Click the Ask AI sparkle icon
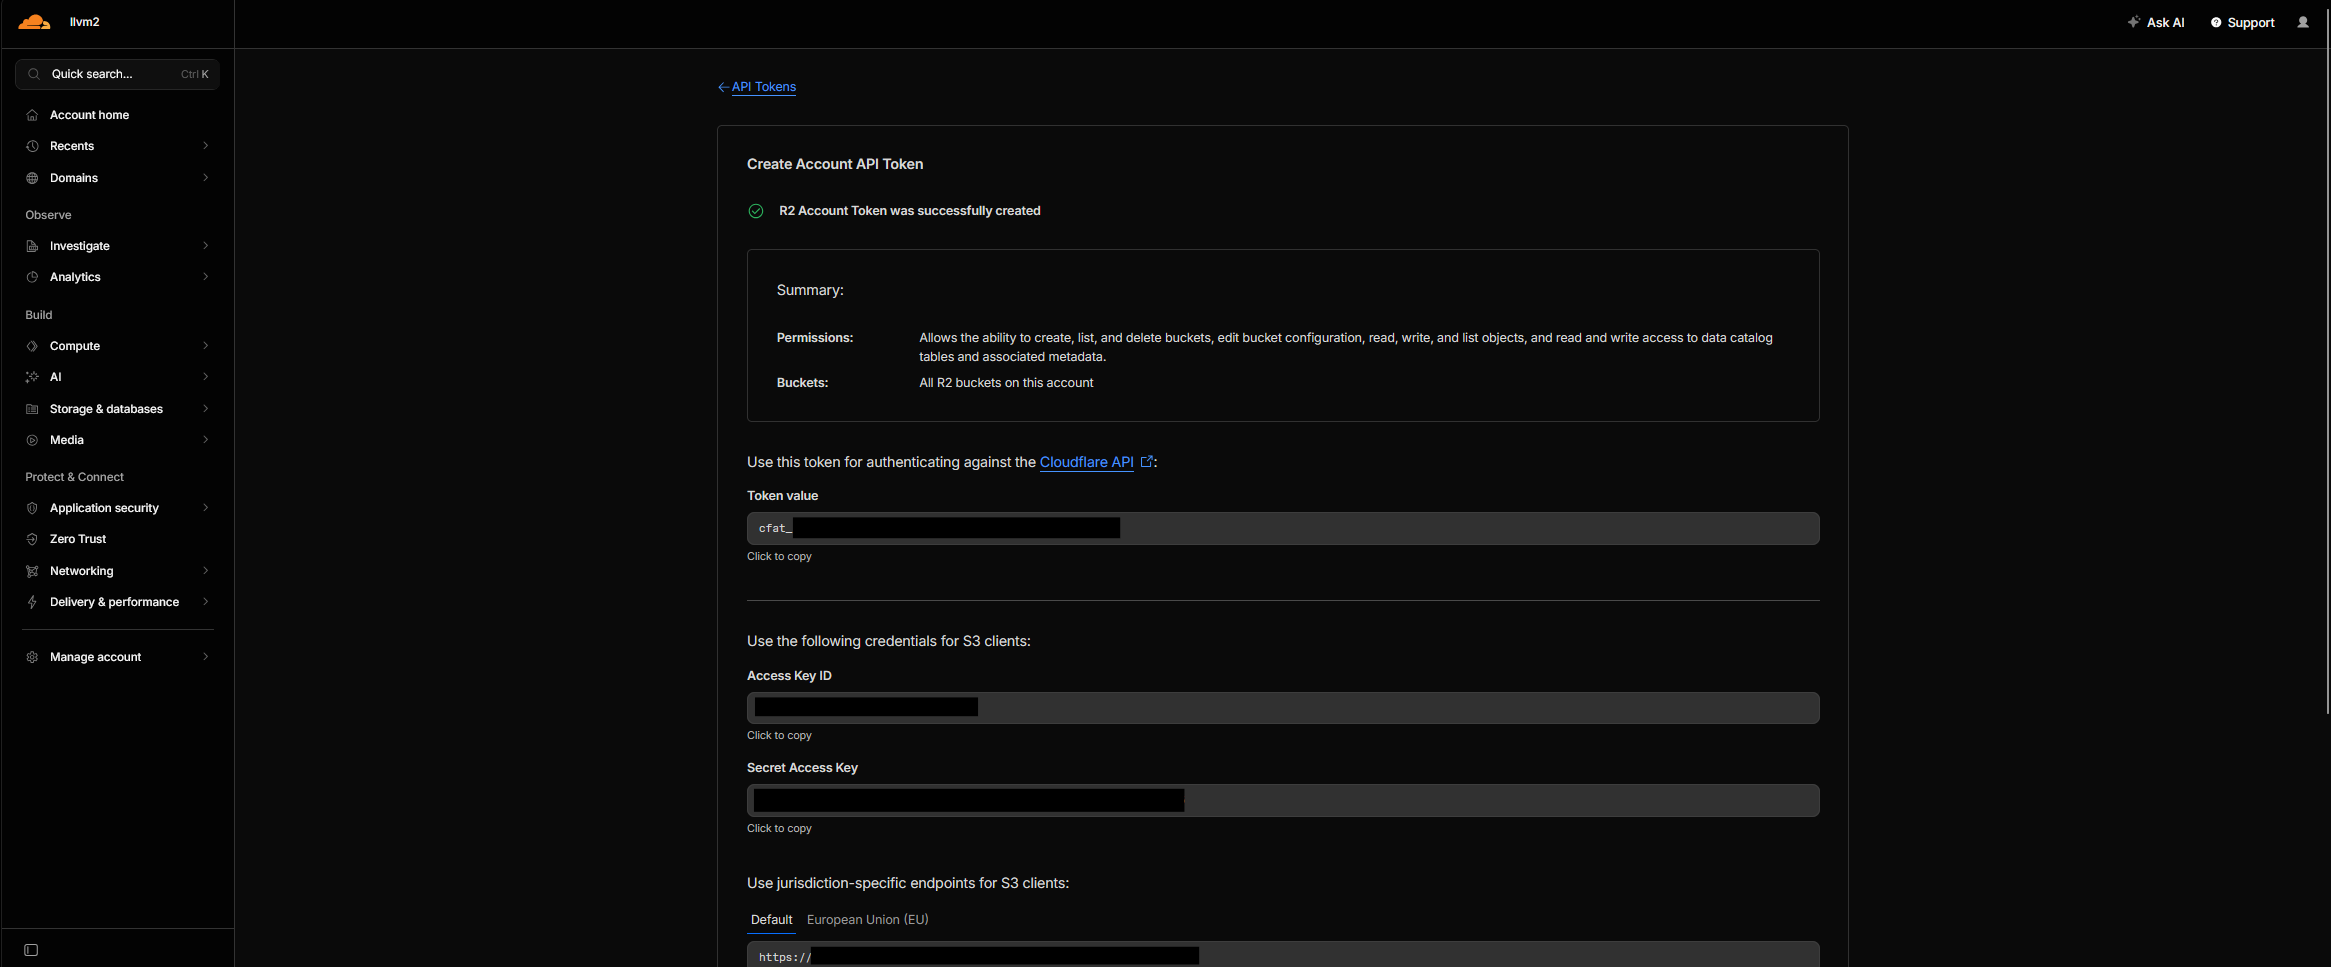 click(x=2133, y=22)
